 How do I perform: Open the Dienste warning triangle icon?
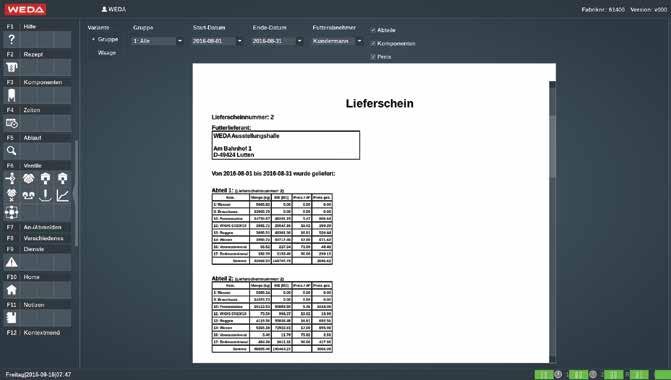(x=12, y=262)
